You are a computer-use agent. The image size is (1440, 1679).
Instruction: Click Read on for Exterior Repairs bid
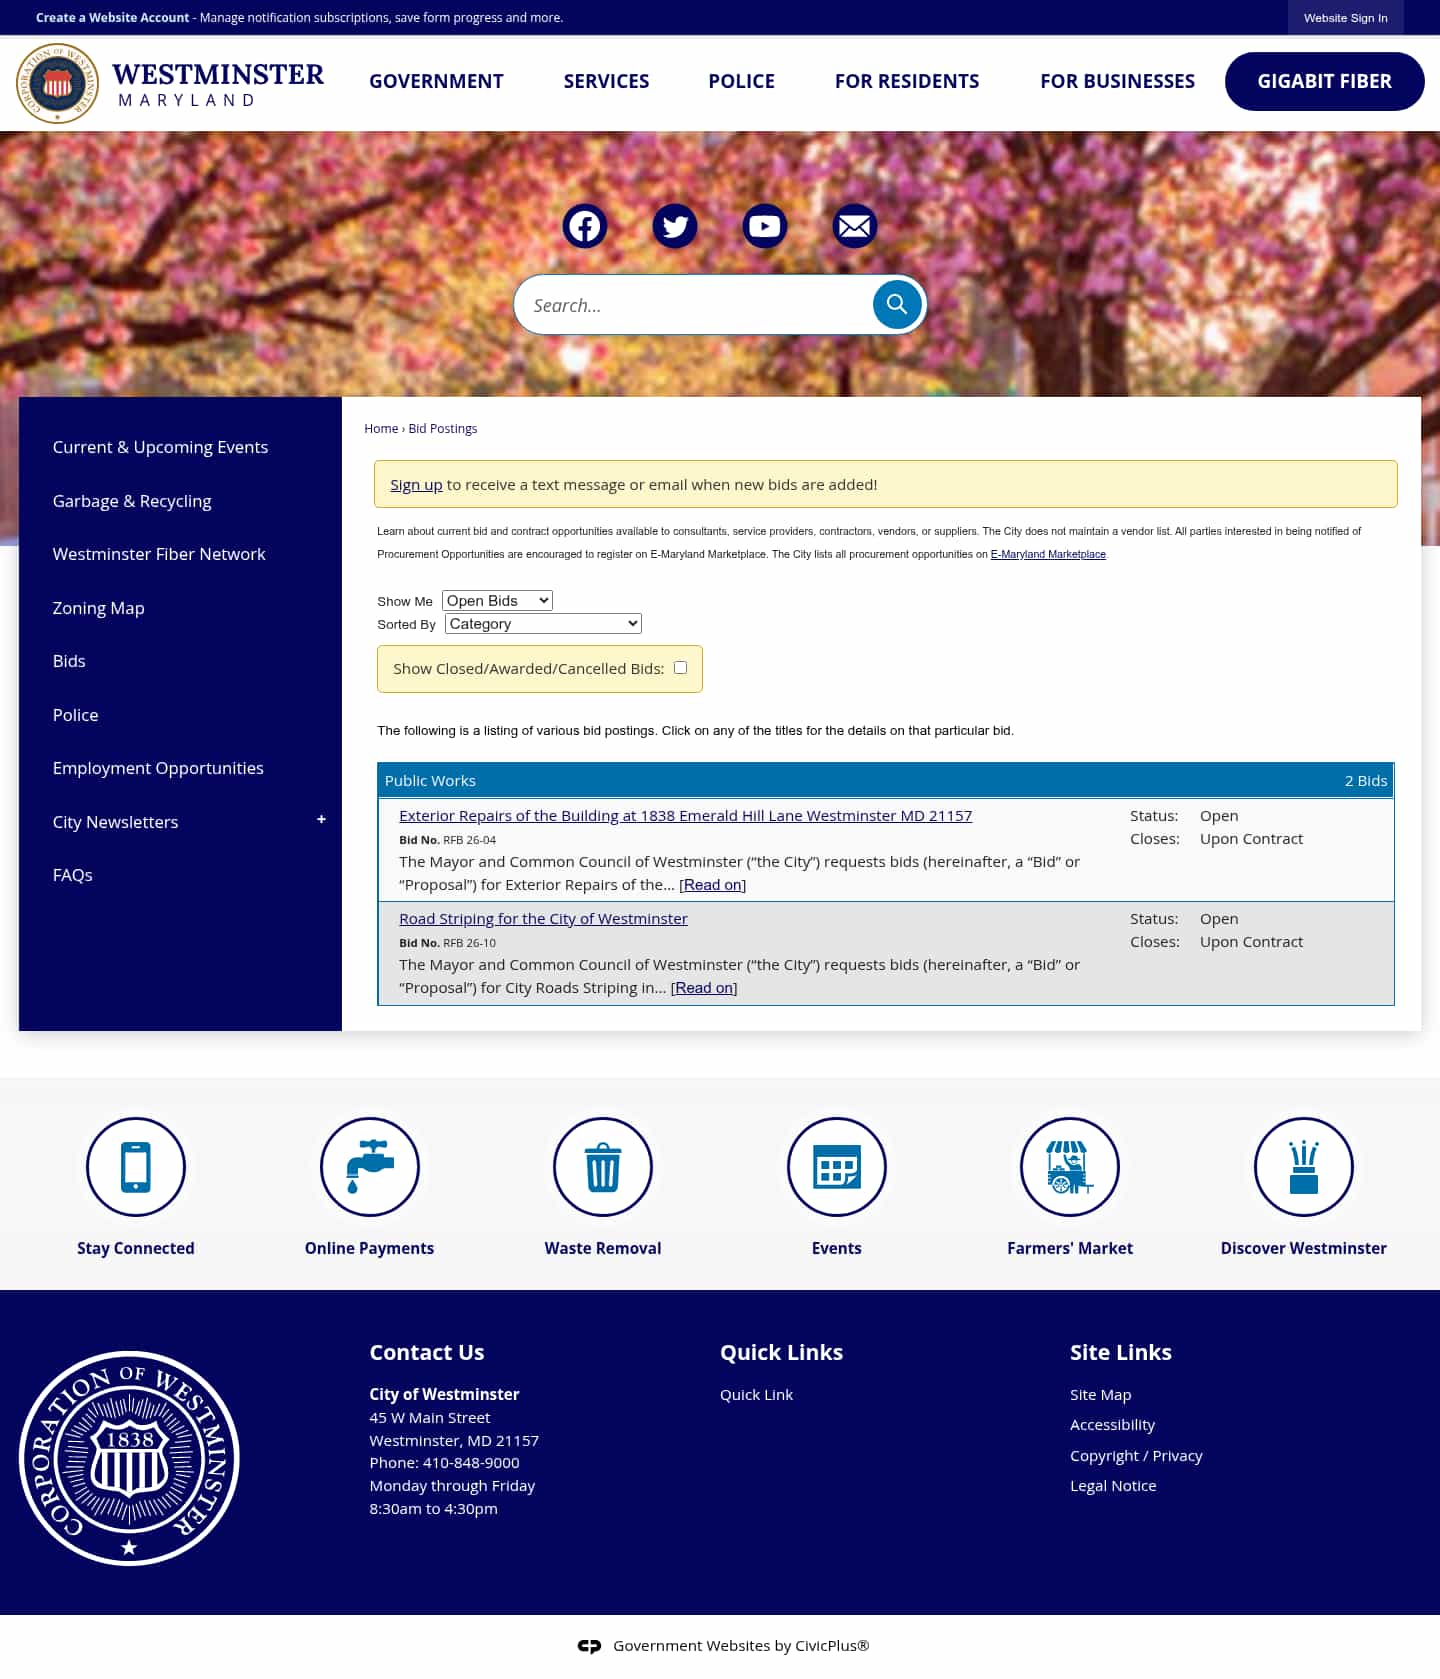[x=713, y=885]
